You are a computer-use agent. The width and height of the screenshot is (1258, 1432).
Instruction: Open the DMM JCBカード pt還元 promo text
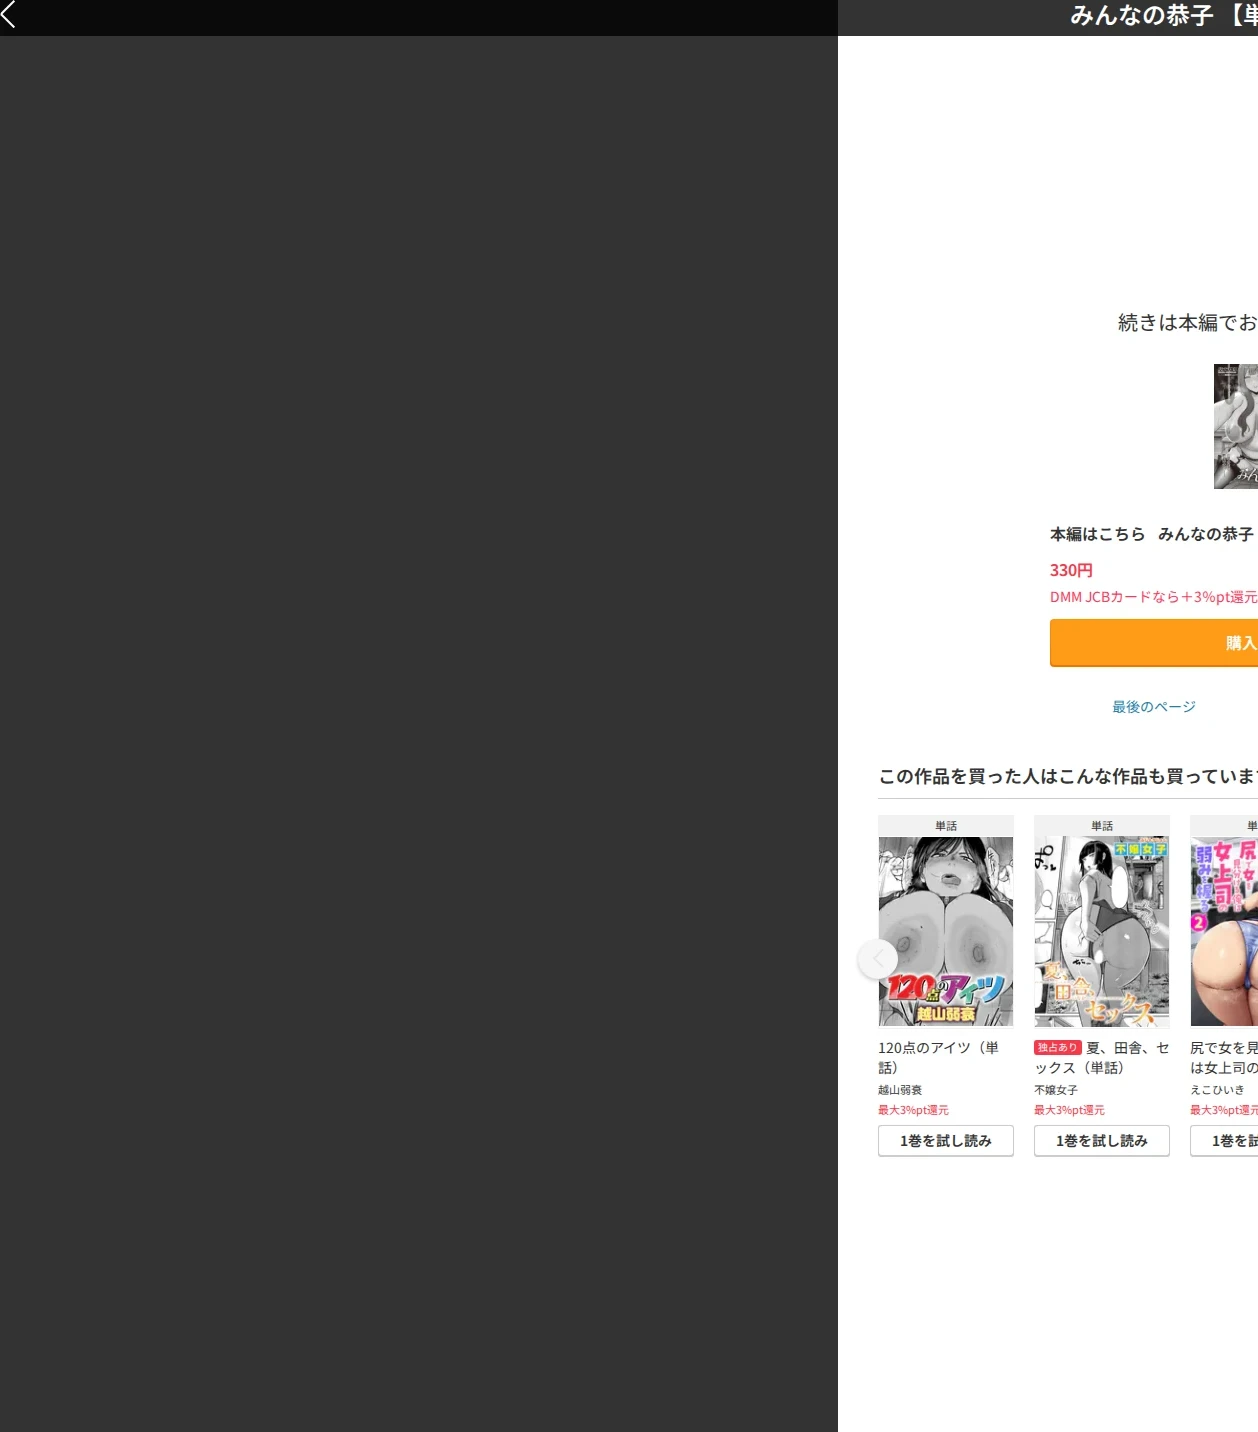(1154, 597)
